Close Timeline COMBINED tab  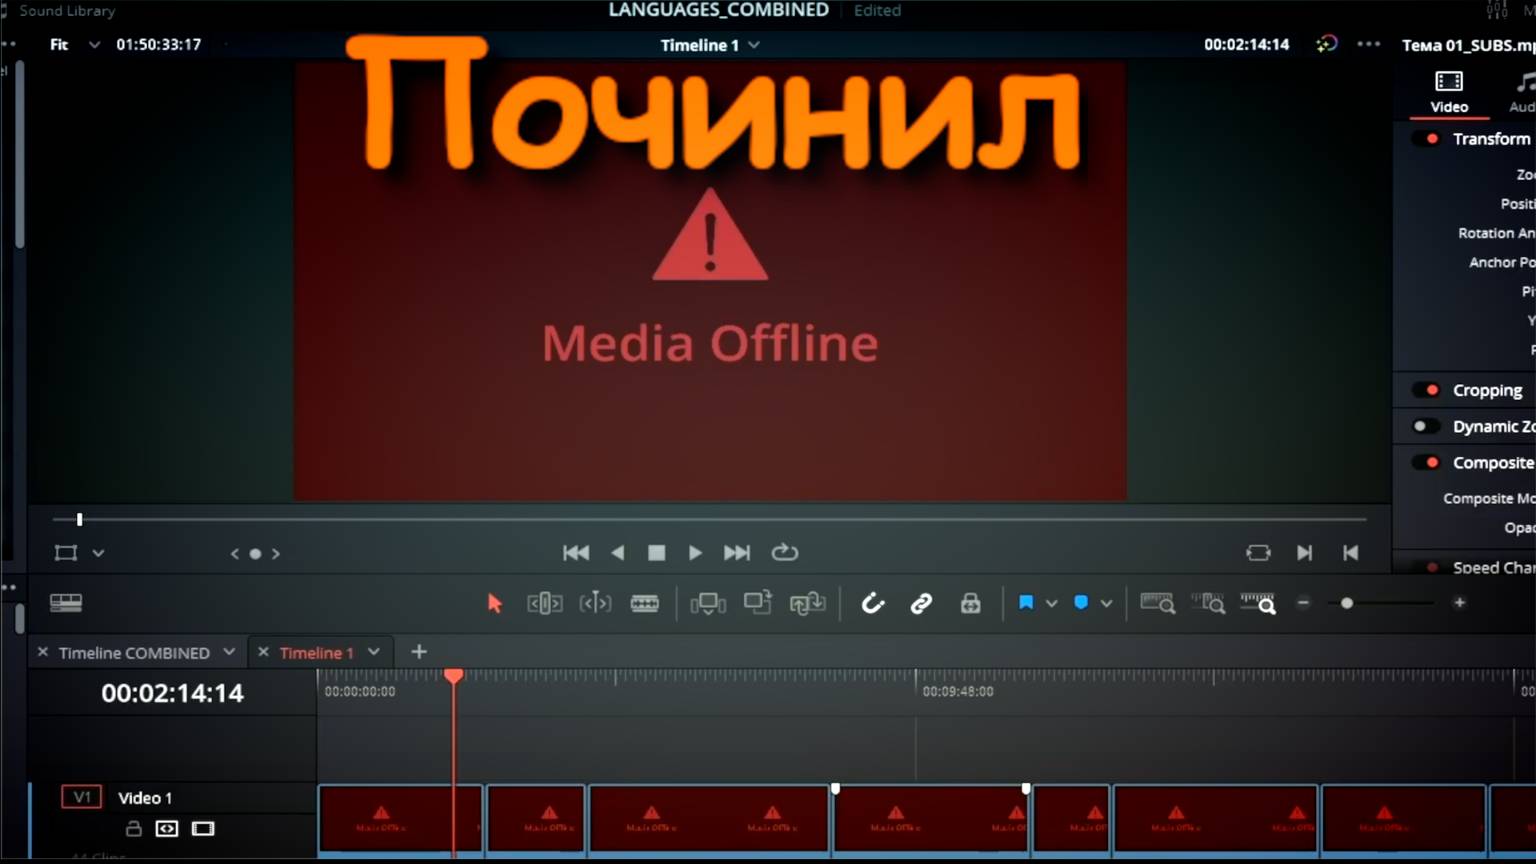[42, 652]
